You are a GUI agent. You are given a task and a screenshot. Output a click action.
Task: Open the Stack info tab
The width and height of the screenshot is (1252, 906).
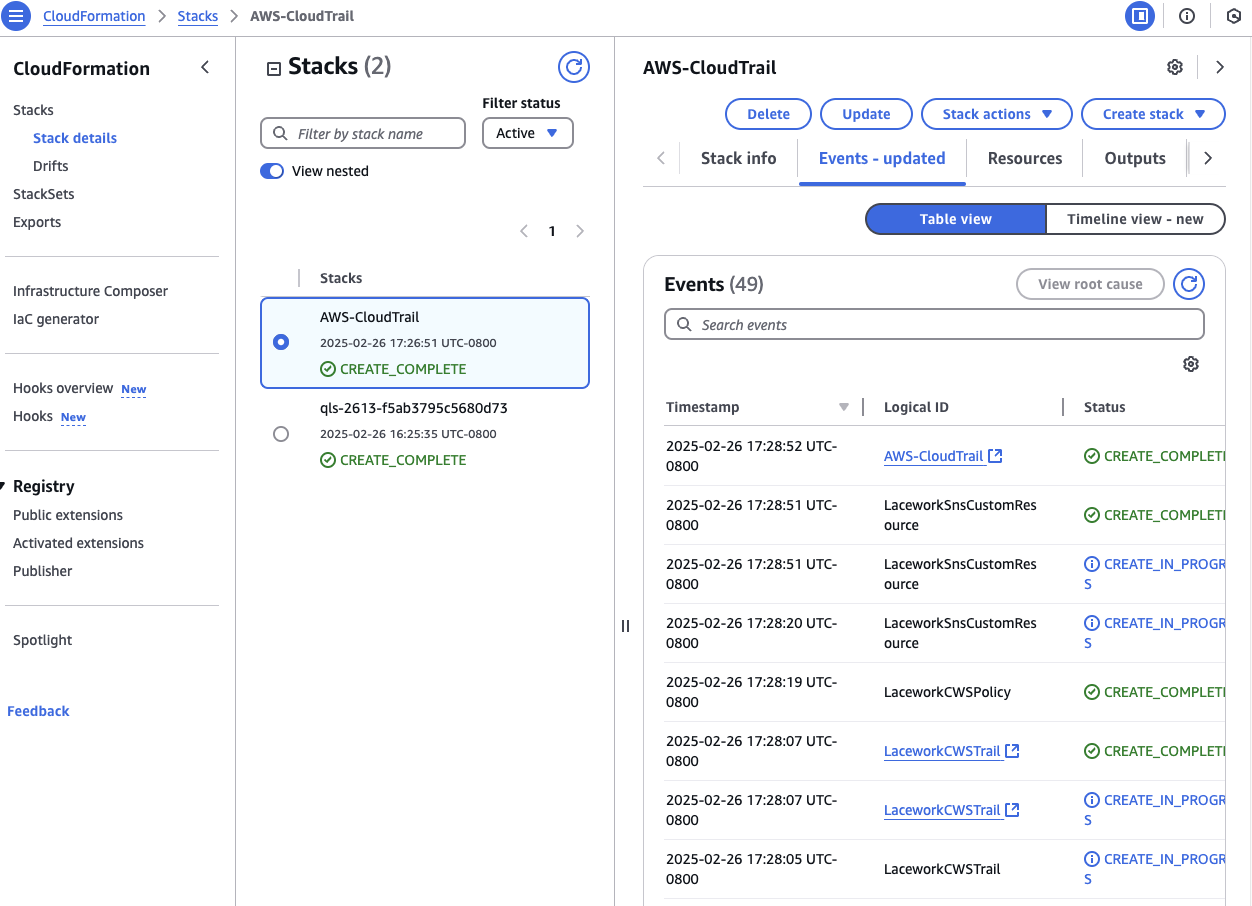point(738,158)
